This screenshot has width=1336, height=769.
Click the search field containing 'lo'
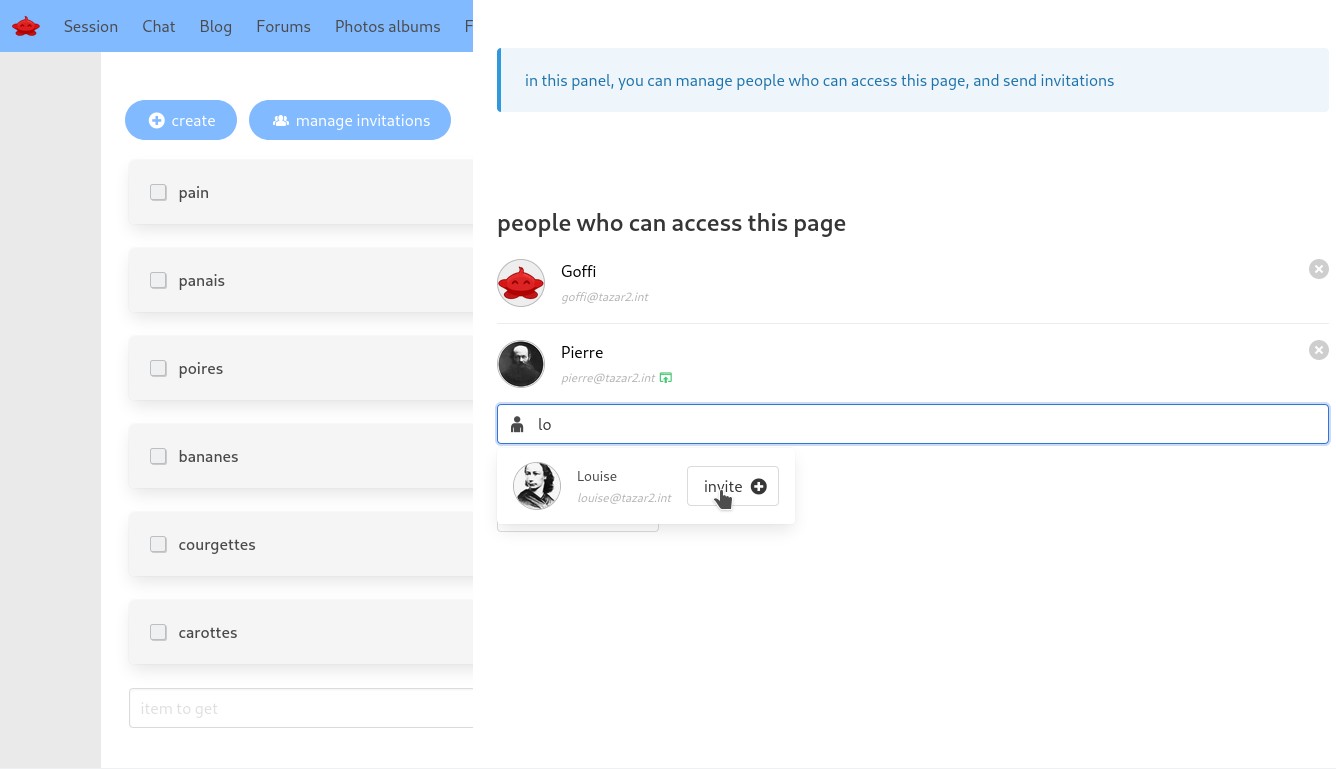[x=913, y=424]
